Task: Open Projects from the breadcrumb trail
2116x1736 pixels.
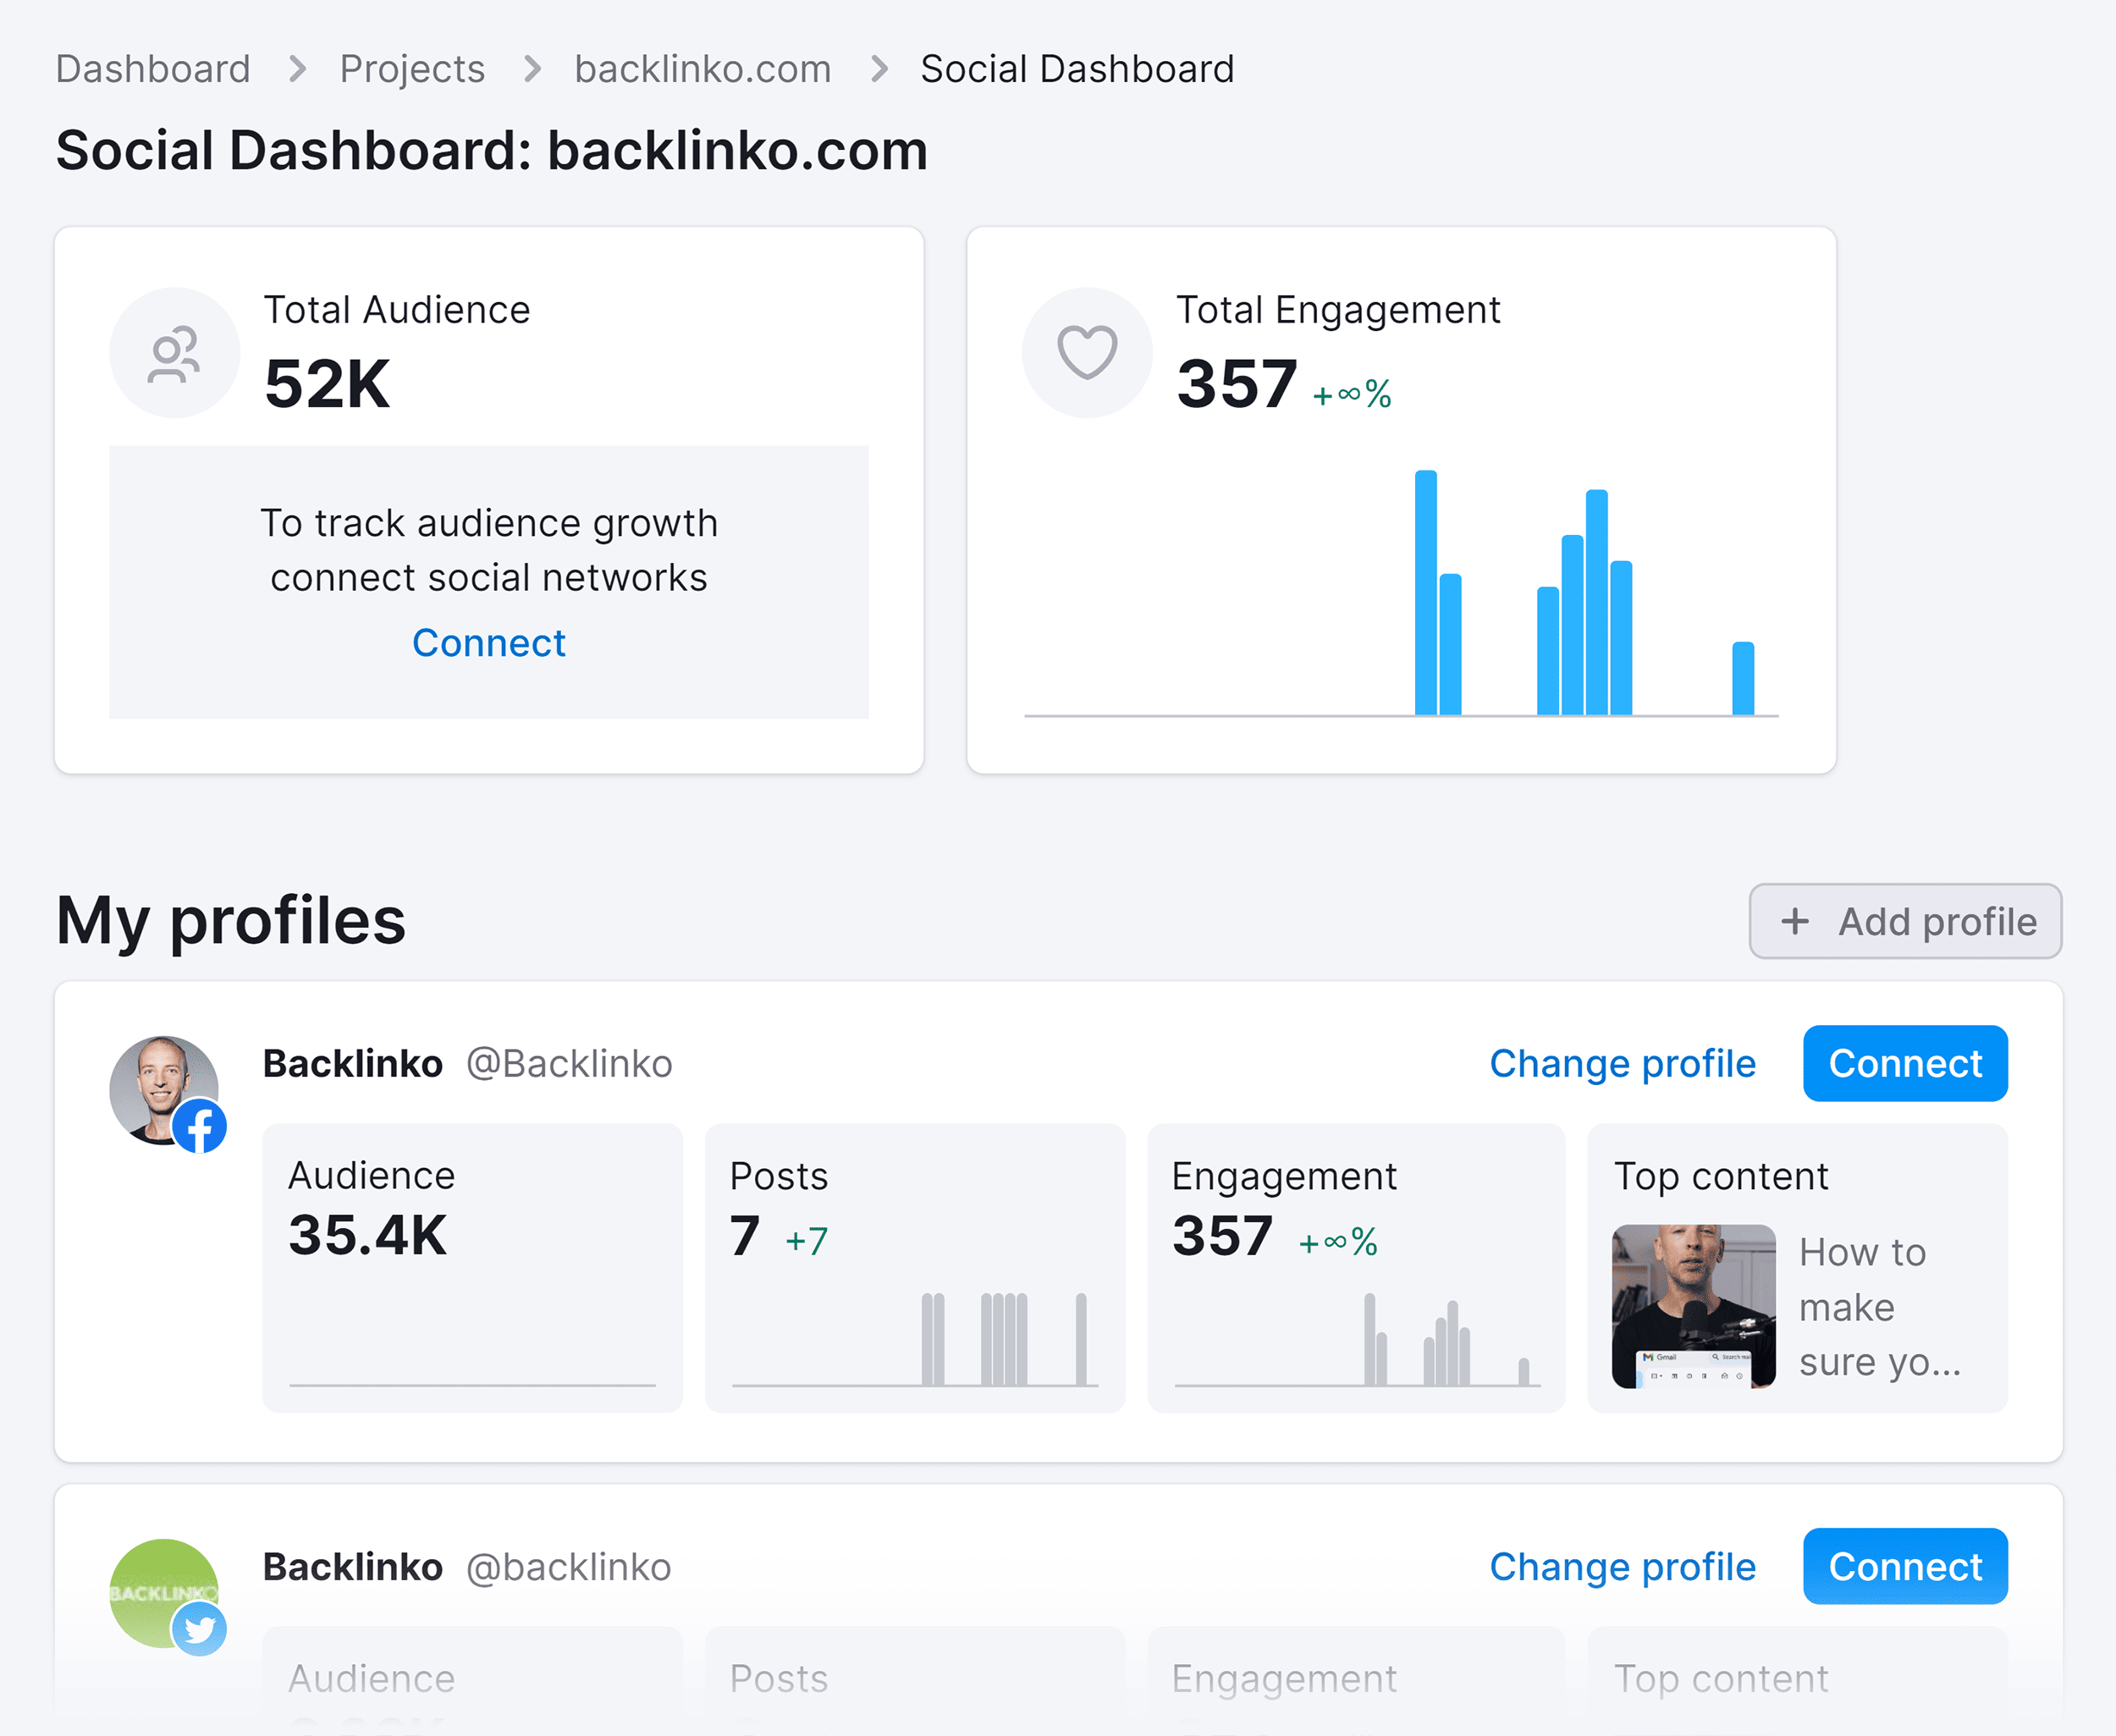Action: tap(411, 68)
